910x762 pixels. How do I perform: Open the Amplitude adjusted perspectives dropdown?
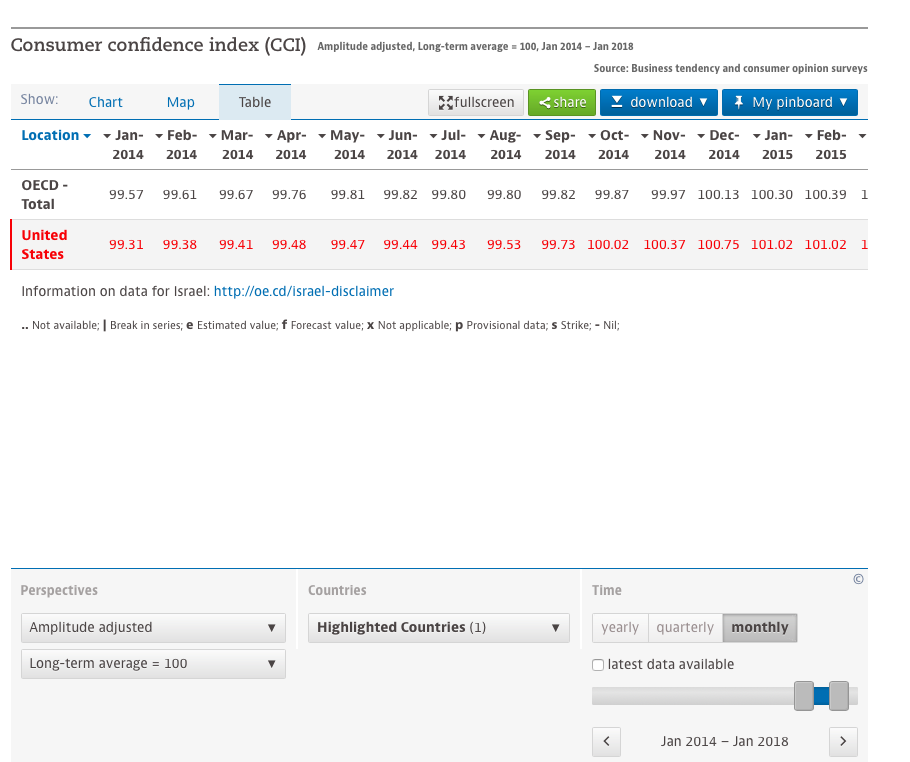tap(153, 628)
